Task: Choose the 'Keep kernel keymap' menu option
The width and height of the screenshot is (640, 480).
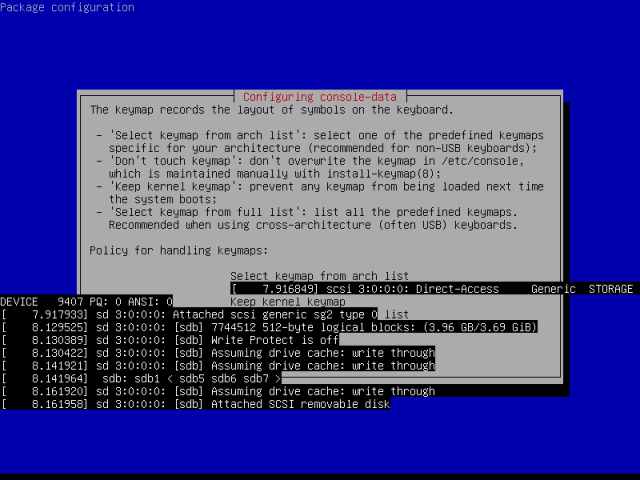Action: [x=288, y=302]
